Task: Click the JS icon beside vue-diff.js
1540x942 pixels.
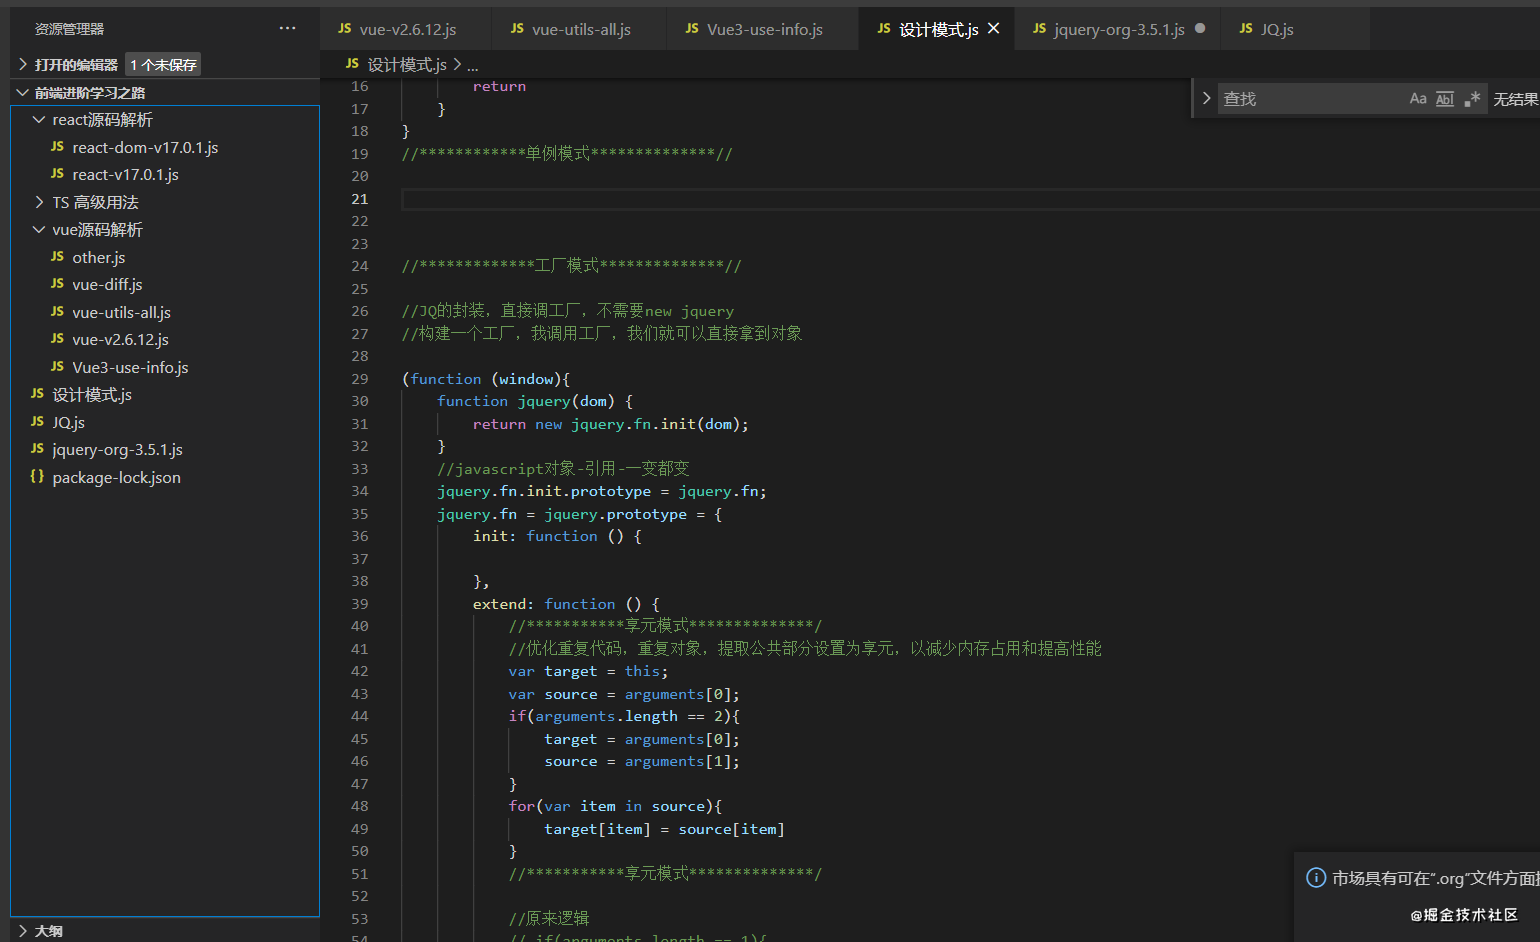Action: tap(57, 284)
